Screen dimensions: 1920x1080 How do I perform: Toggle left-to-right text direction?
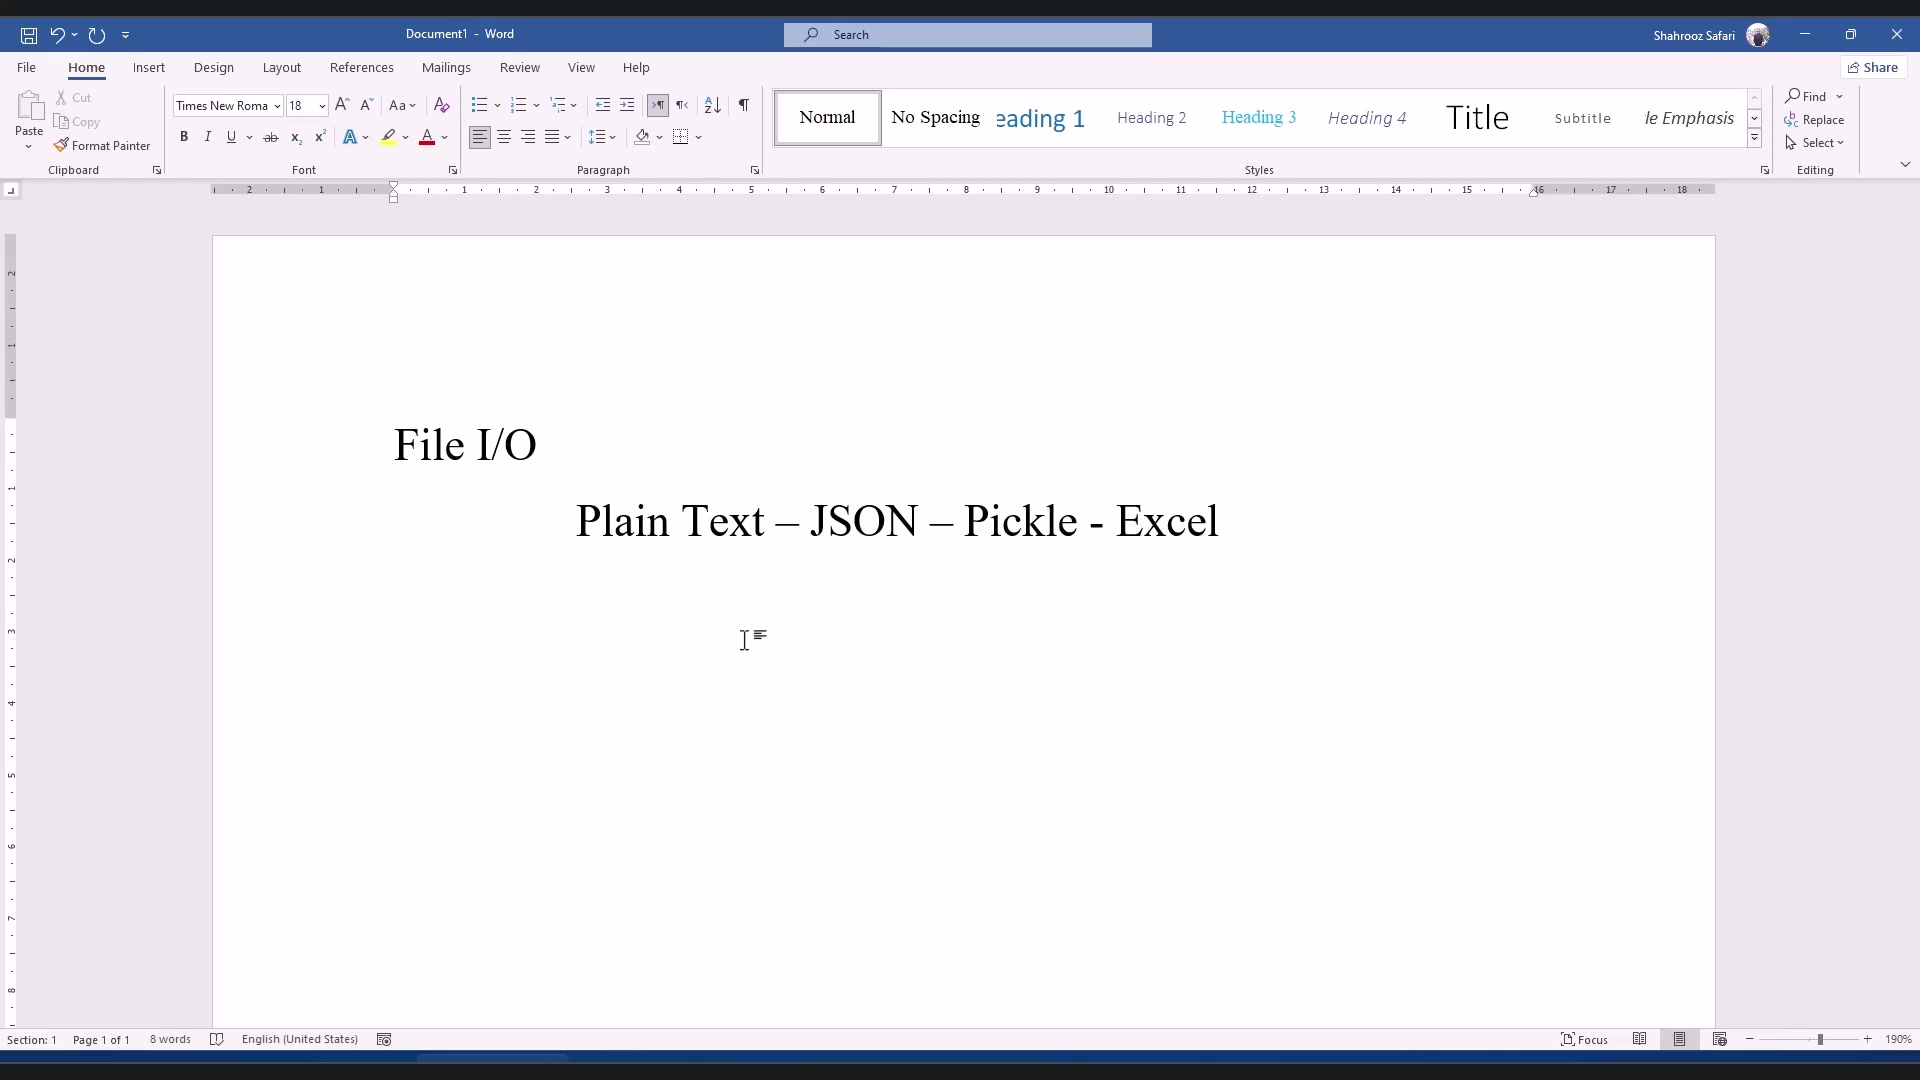click(x=658, y=105)
